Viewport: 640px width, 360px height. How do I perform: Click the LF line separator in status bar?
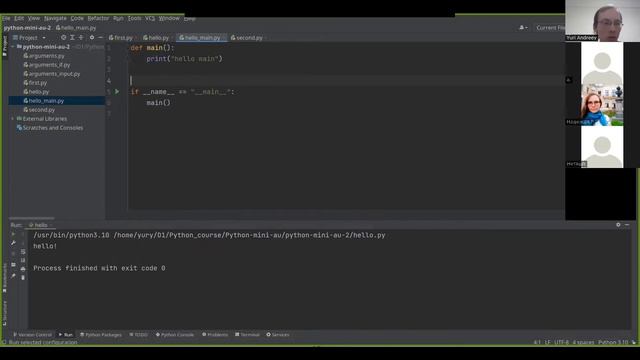pos(547,342)
